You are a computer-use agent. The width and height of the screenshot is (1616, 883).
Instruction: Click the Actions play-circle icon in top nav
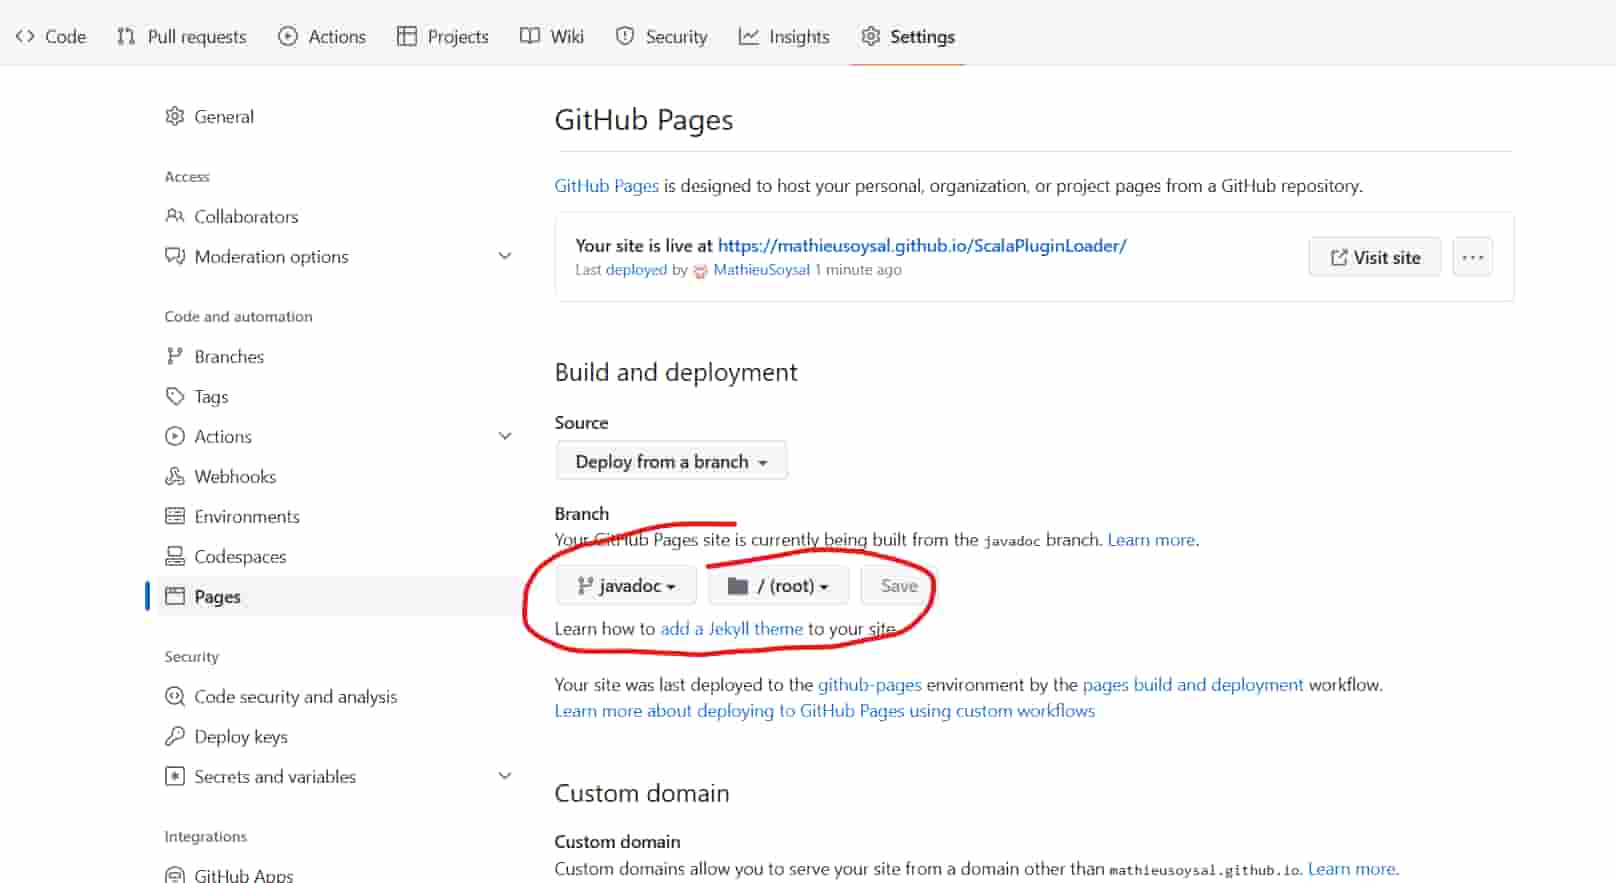(x=288, y=37)
